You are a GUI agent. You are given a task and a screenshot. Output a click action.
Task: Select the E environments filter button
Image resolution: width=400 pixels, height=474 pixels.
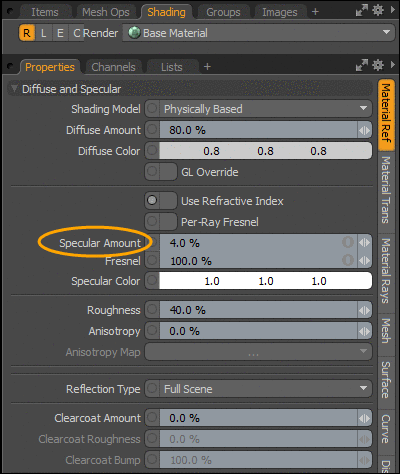pyautogui.click(x=60, y=33)
